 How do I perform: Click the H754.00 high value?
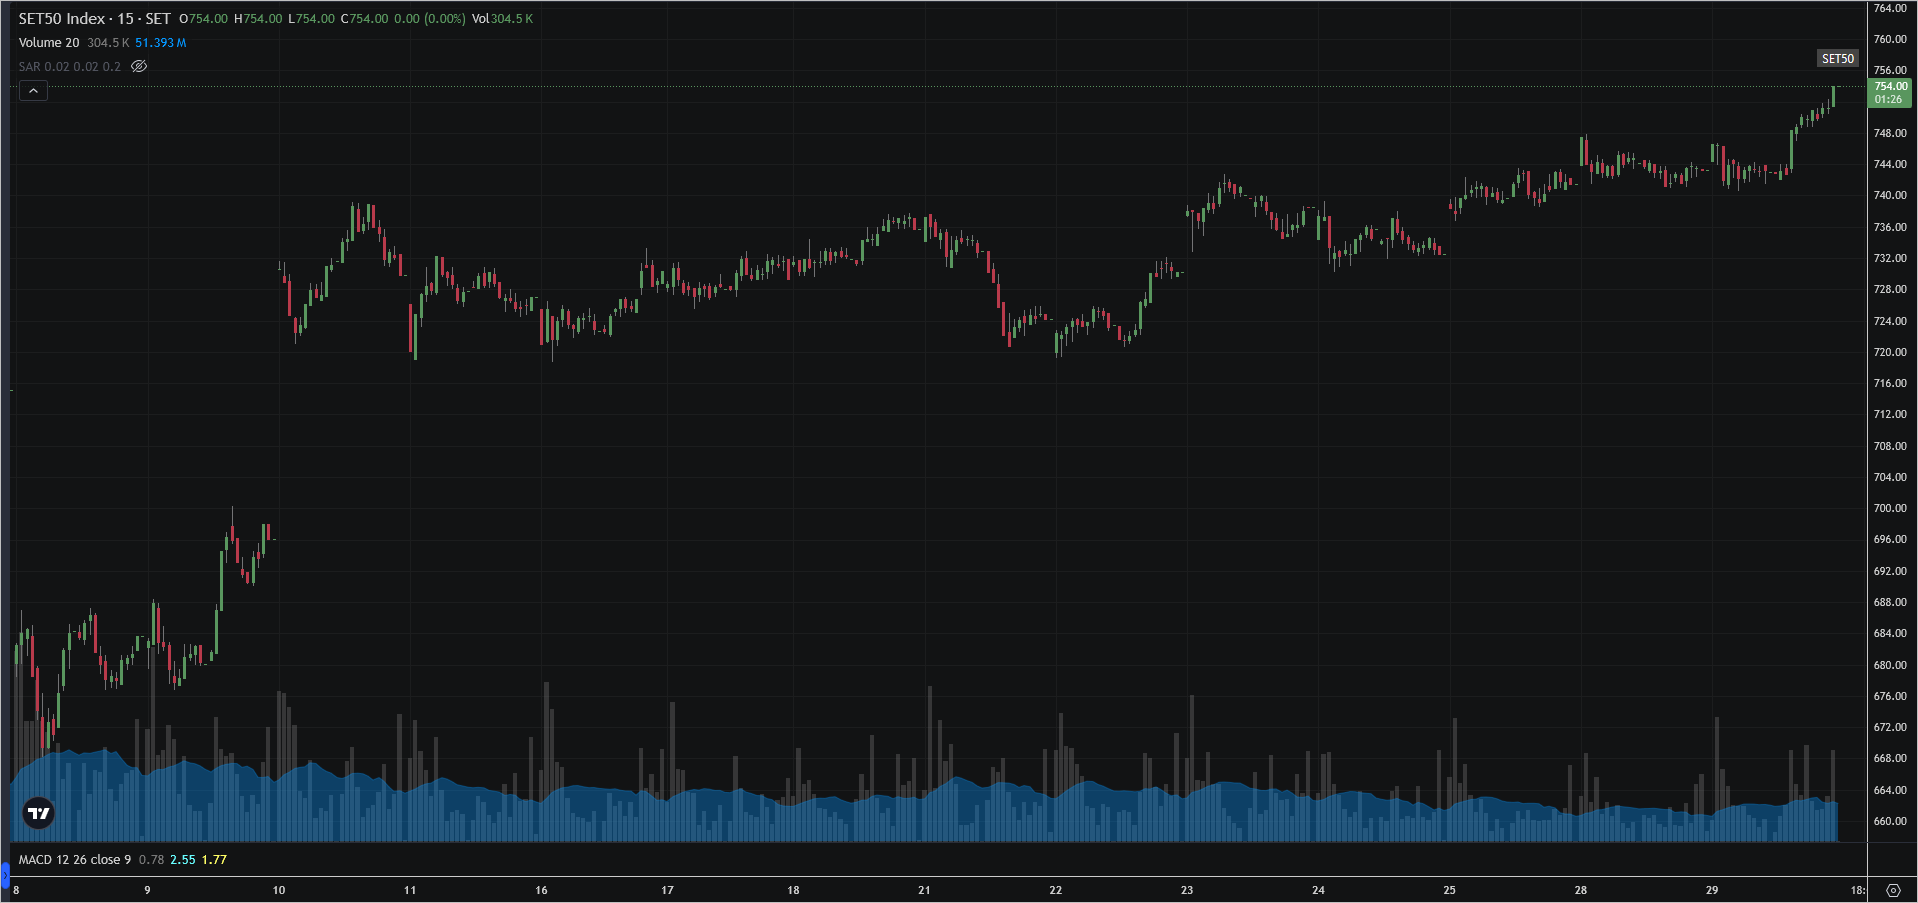[258, 19]
